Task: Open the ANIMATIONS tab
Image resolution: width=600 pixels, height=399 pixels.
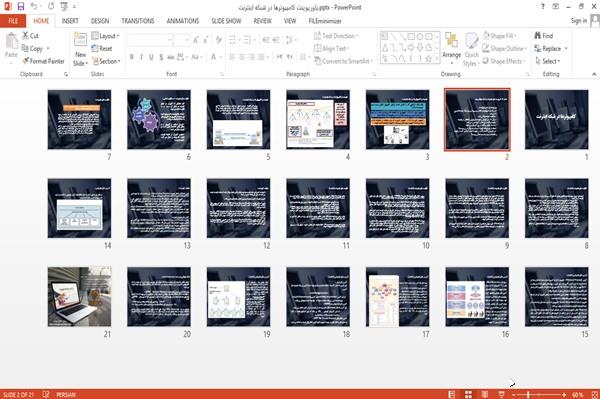Action: [x=183, y=21]
